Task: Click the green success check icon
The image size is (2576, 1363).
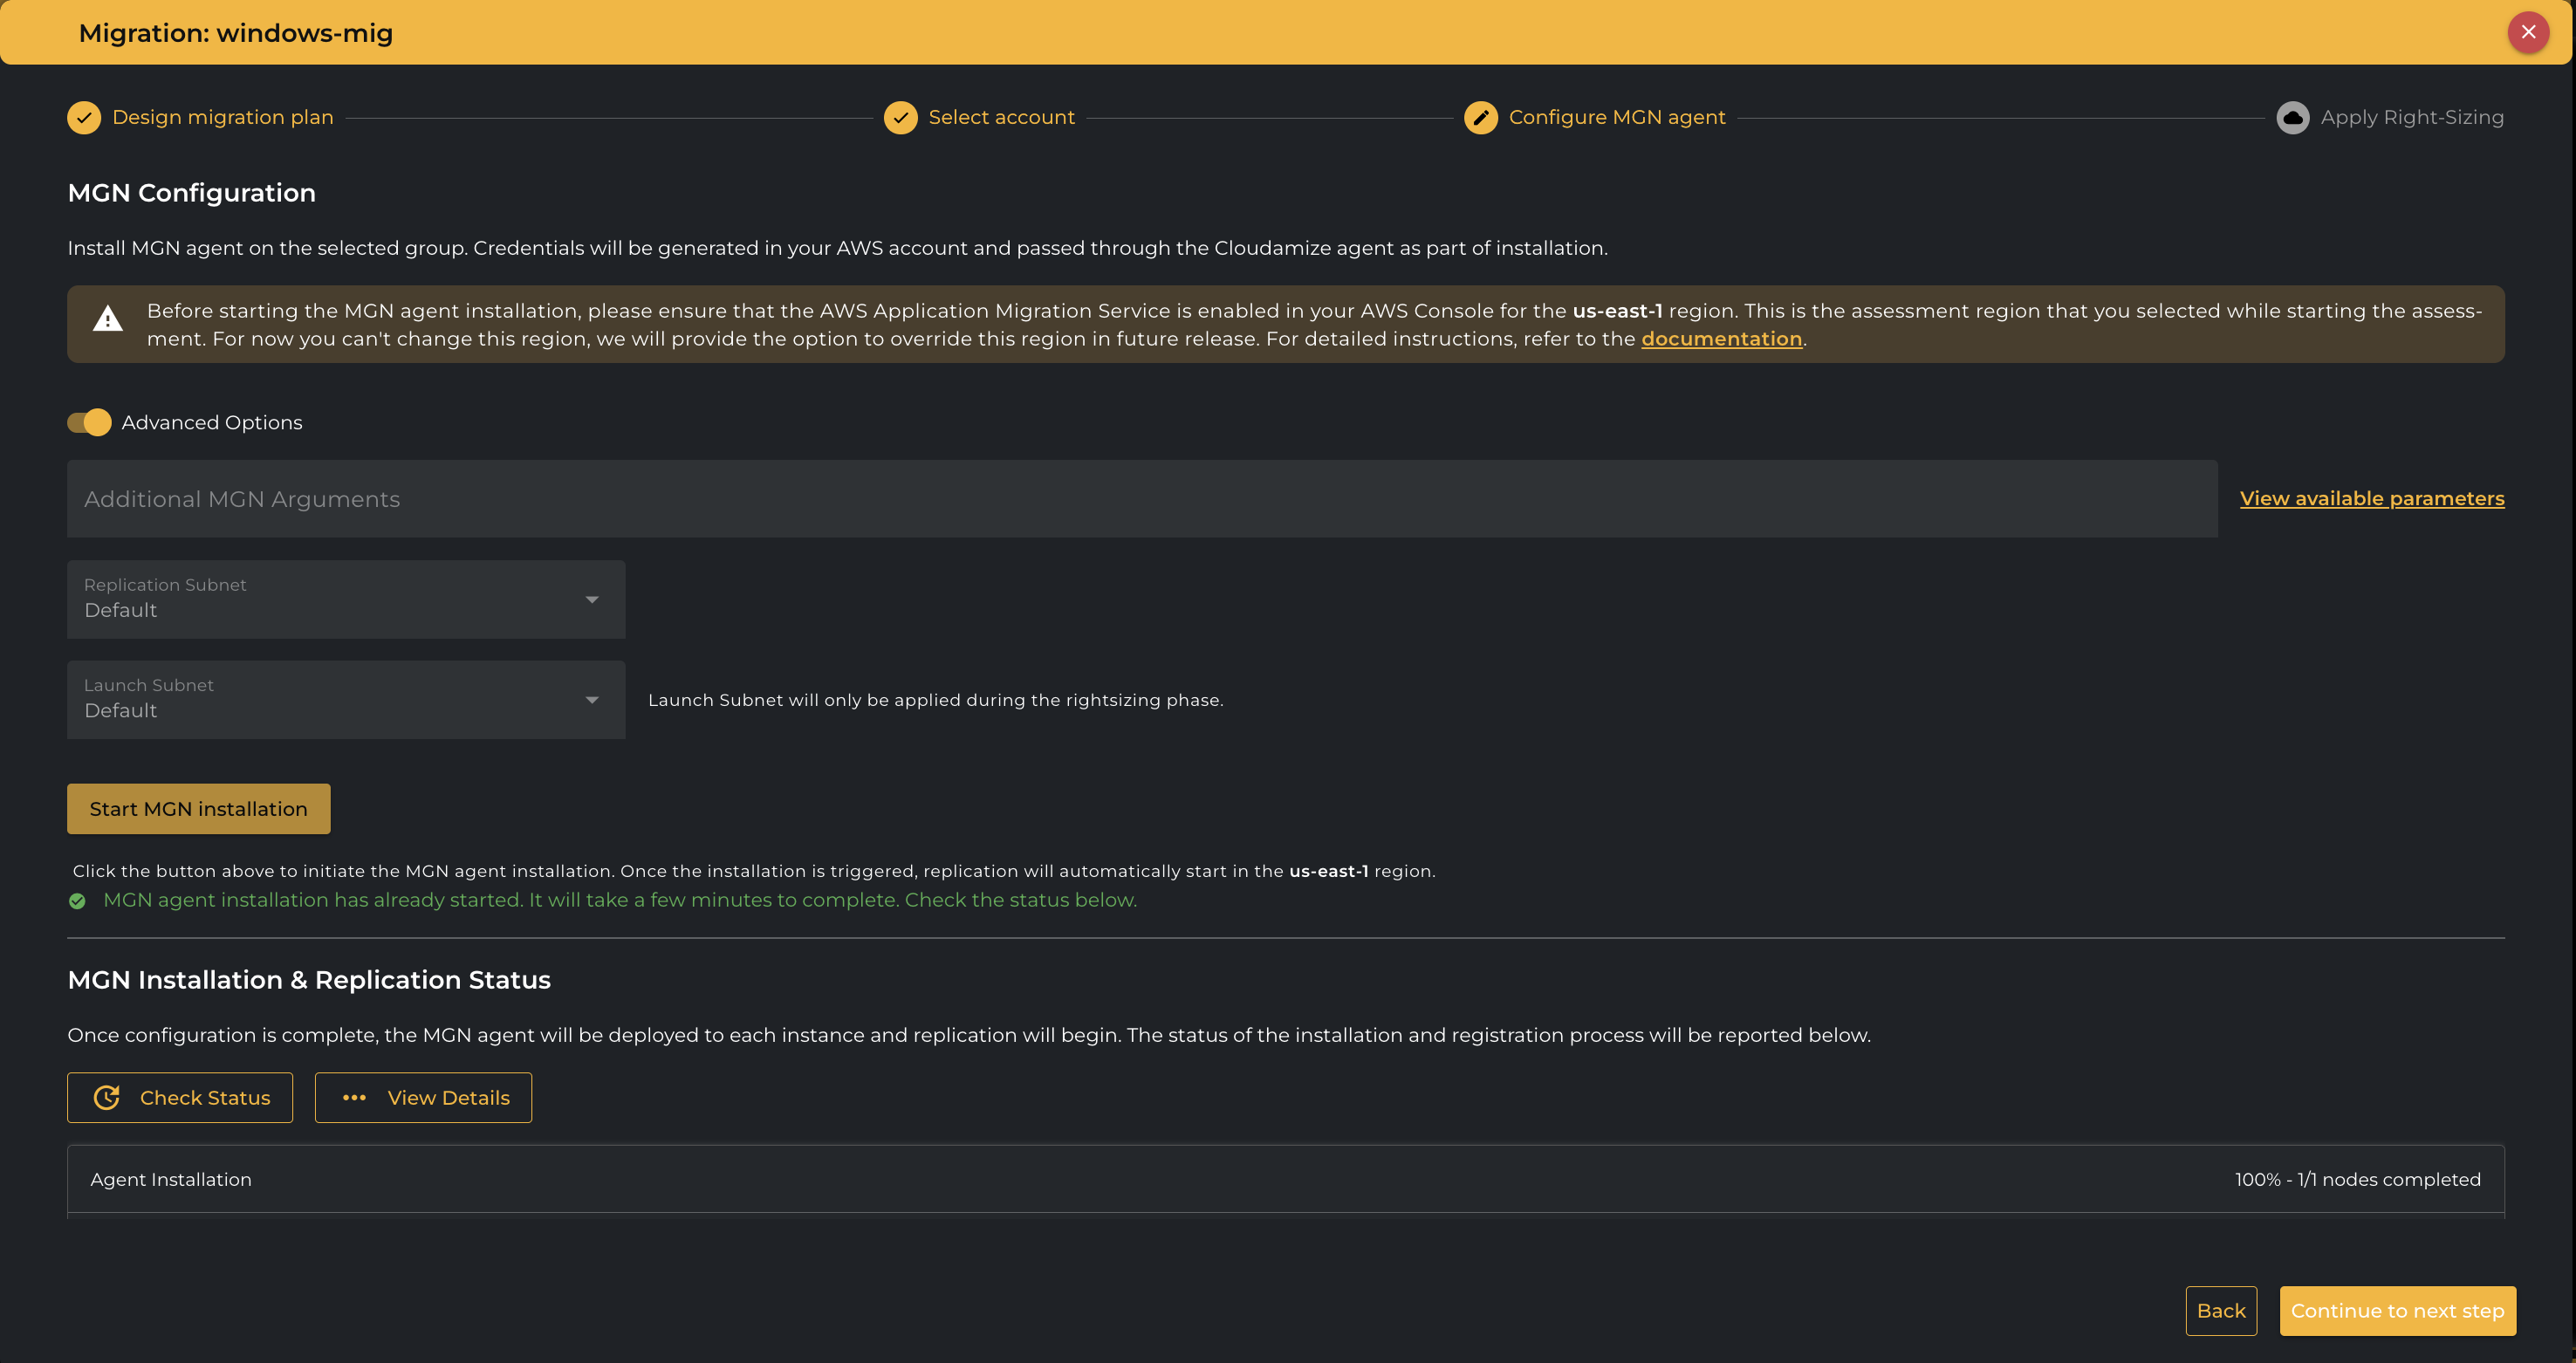Action: 77,901
